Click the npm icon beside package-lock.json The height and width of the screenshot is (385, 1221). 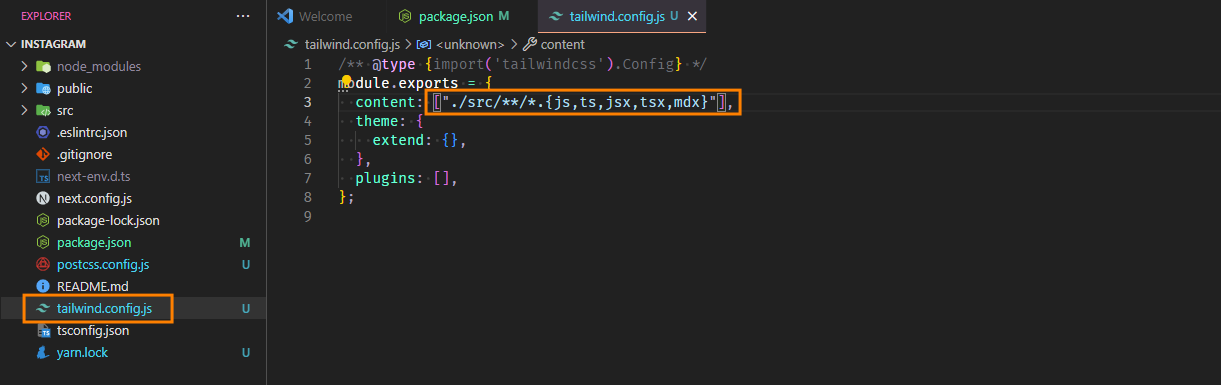point(43,220)
